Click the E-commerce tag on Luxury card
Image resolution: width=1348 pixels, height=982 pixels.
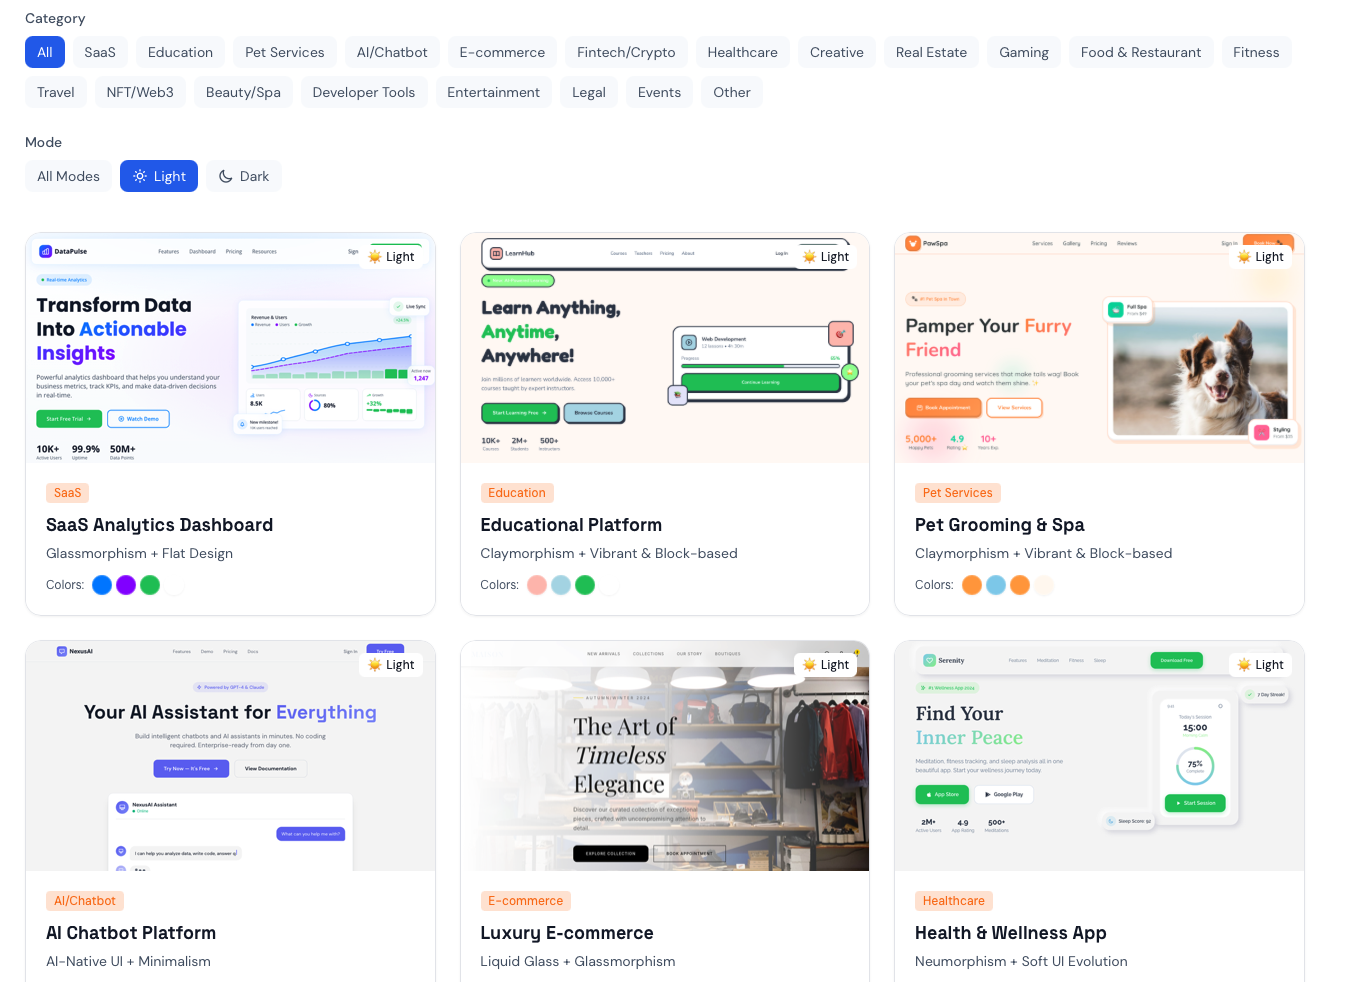click(x=526, y=901)
